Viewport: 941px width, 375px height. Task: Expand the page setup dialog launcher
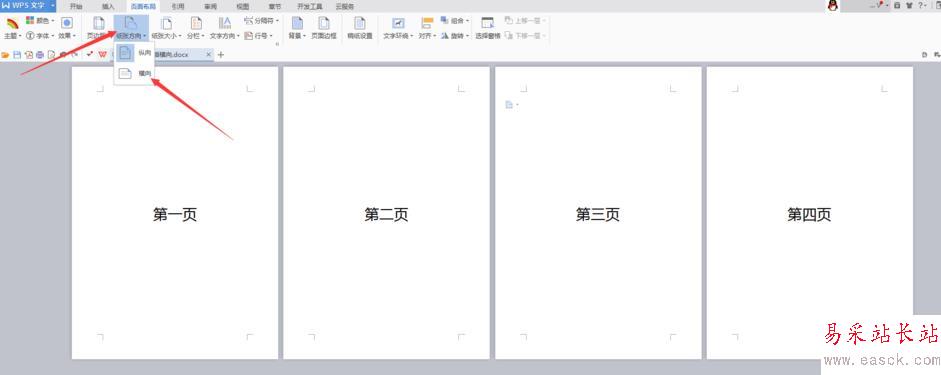[x=277, y=44]
